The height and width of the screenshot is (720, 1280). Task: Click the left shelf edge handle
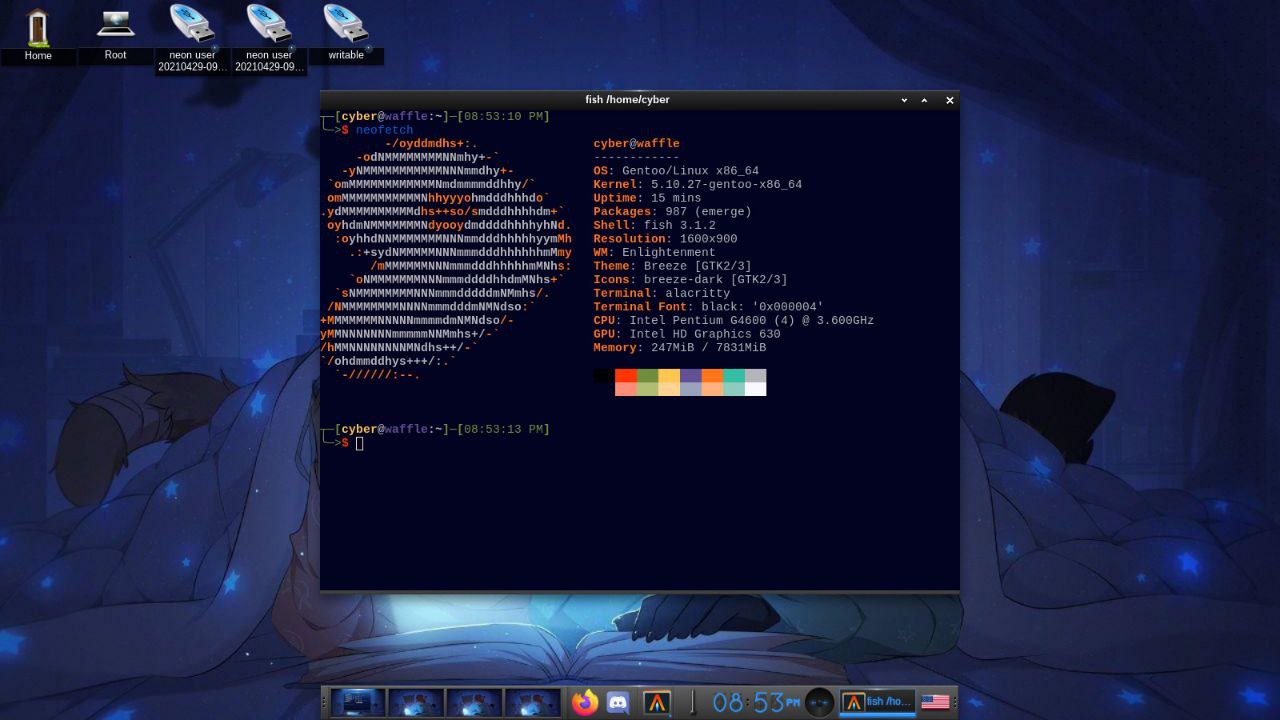pyautogui.click(x=324, y=702)
